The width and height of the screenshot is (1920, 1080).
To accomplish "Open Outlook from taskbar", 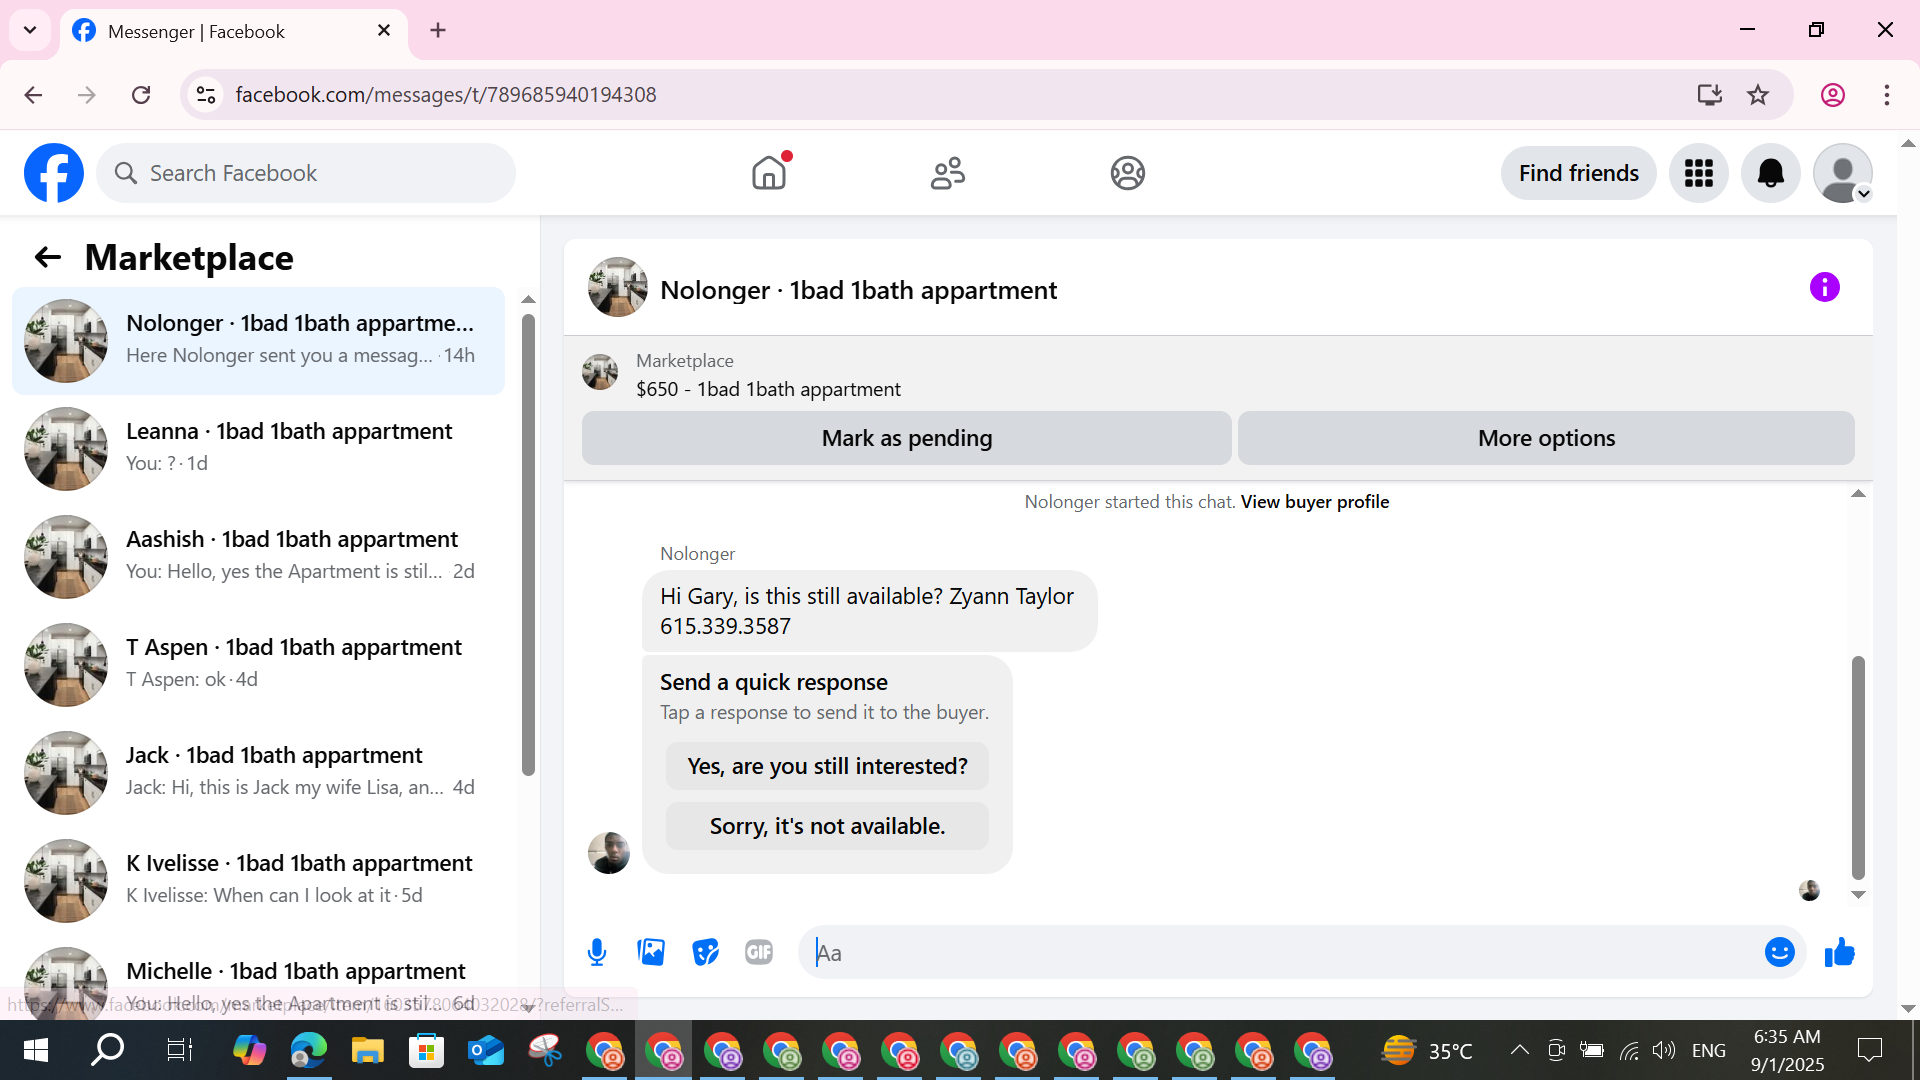I will point(485,1050).
